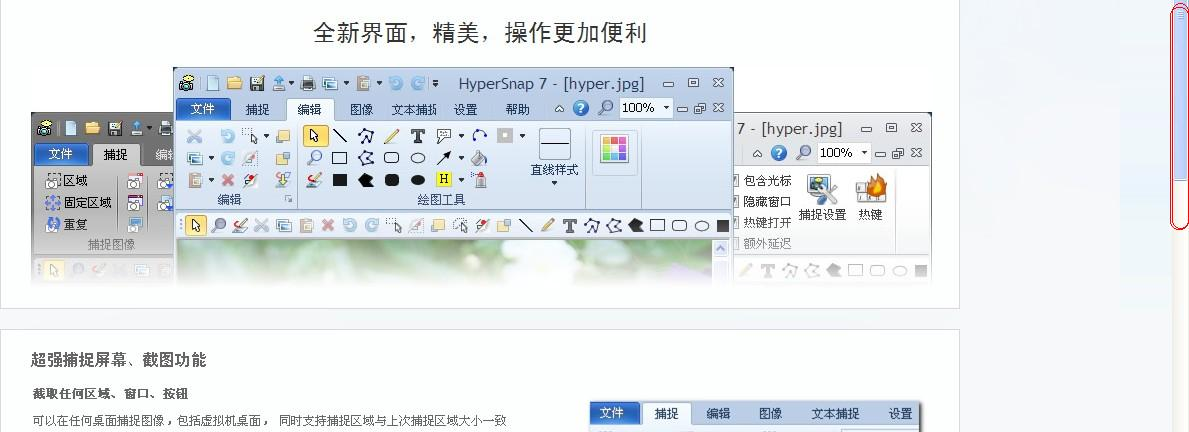This screenshot has height=432, width=1189.
Task: Toggle the 包含光标 checkbox
Action: pos(737,181)
